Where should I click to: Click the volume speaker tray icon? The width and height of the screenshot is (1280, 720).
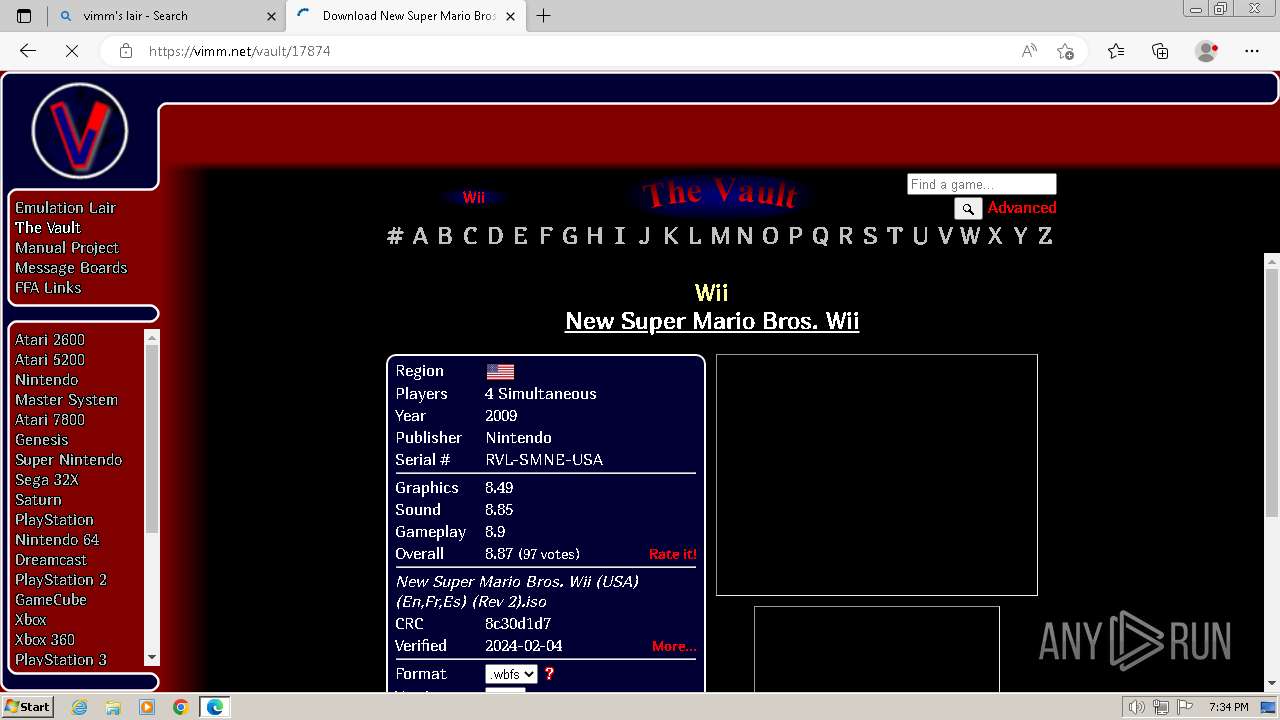pyautogui.click(x=1137, y=707)
